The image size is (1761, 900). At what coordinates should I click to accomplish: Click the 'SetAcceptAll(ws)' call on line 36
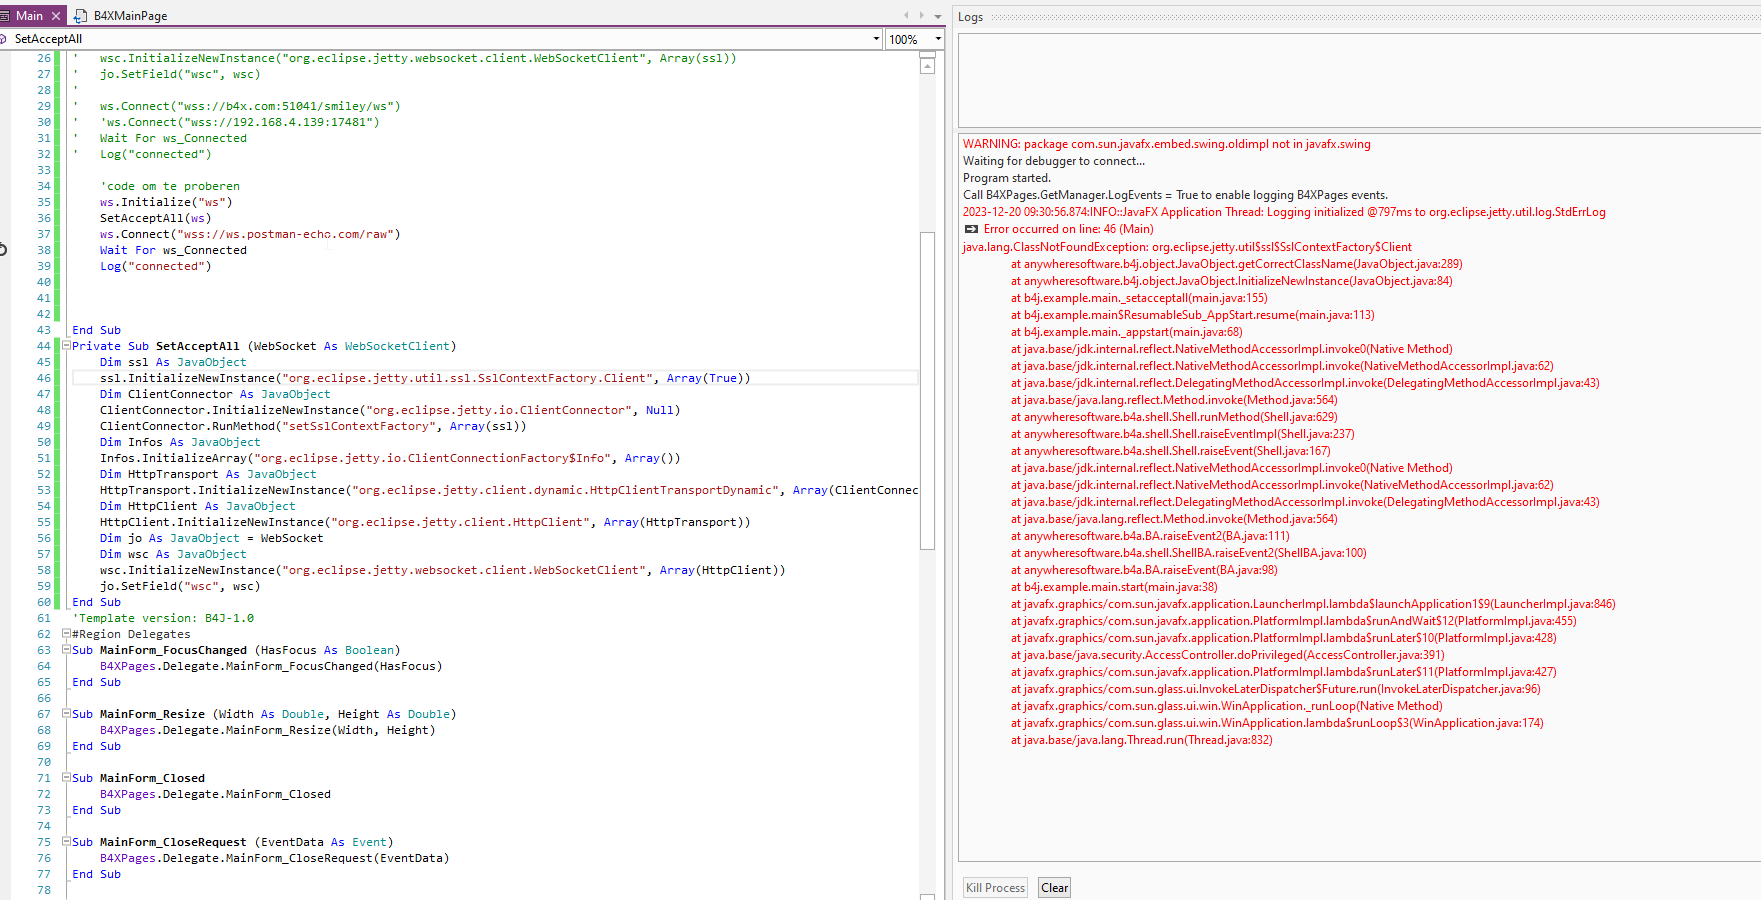[x=155, y=218]
